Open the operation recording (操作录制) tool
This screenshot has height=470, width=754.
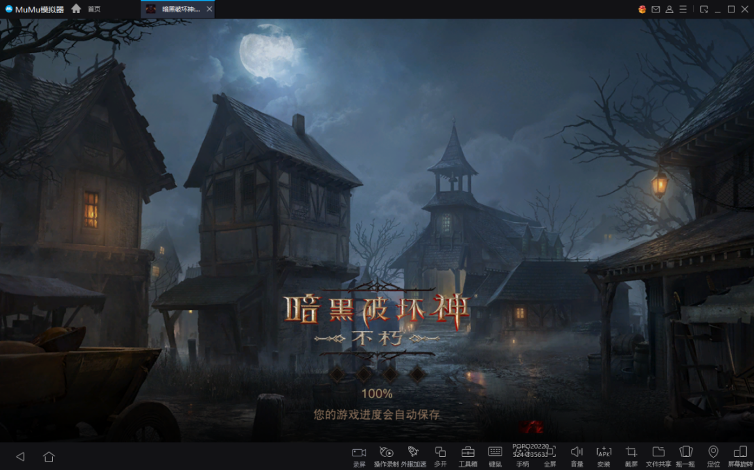pyautogui.click(x=386, y=453)
